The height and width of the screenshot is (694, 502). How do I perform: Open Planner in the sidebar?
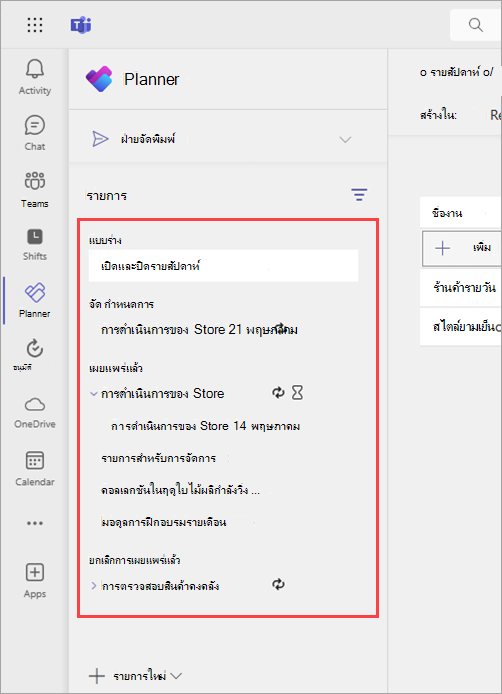[x=35, y=300]
